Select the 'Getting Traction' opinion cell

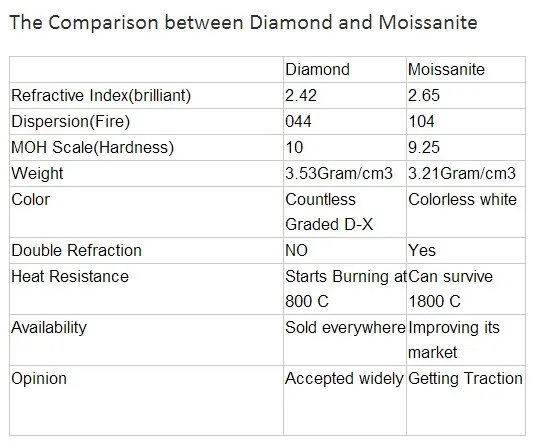pos(466,379)
